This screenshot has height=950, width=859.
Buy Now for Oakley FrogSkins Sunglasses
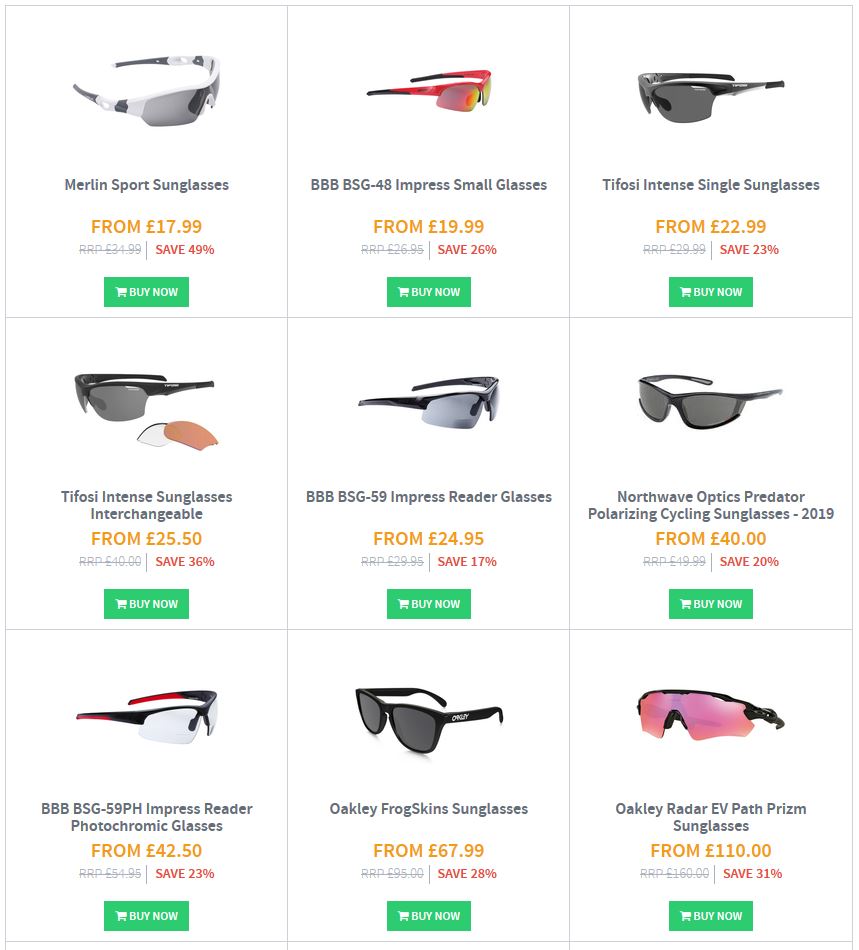click(x=429, y=916)
